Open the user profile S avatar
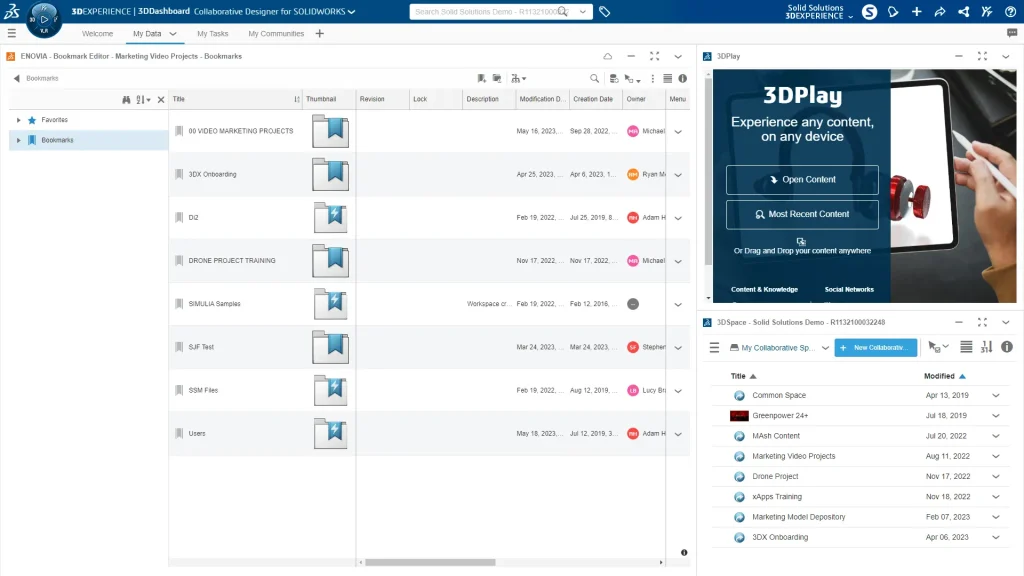1024x576 pixels. click(869, 12)
